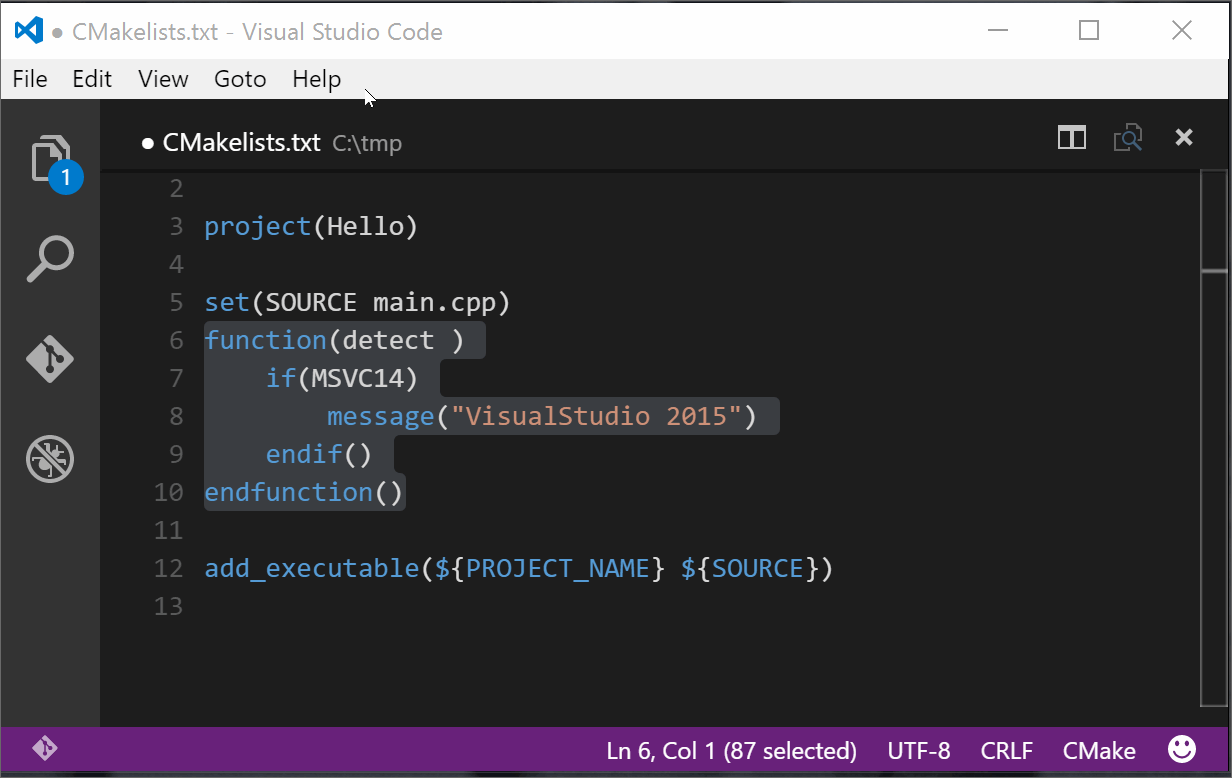Open the Git source control view
This screenshot has height=778, width=1232.
coord(50,359)
